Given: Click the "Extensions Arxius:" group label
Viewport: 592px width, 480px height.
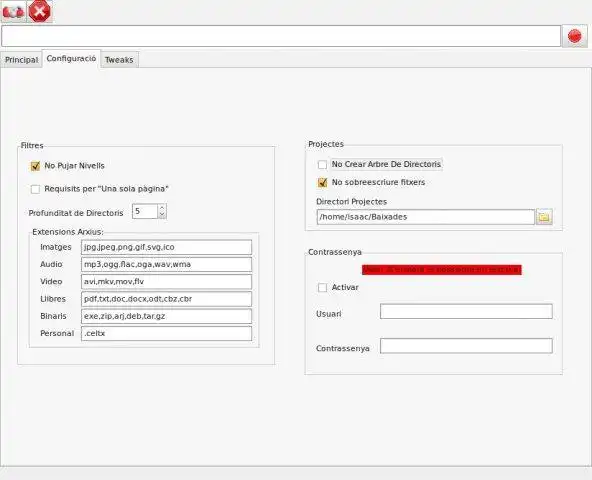Looking at the screenshot, I should point(68,232).
